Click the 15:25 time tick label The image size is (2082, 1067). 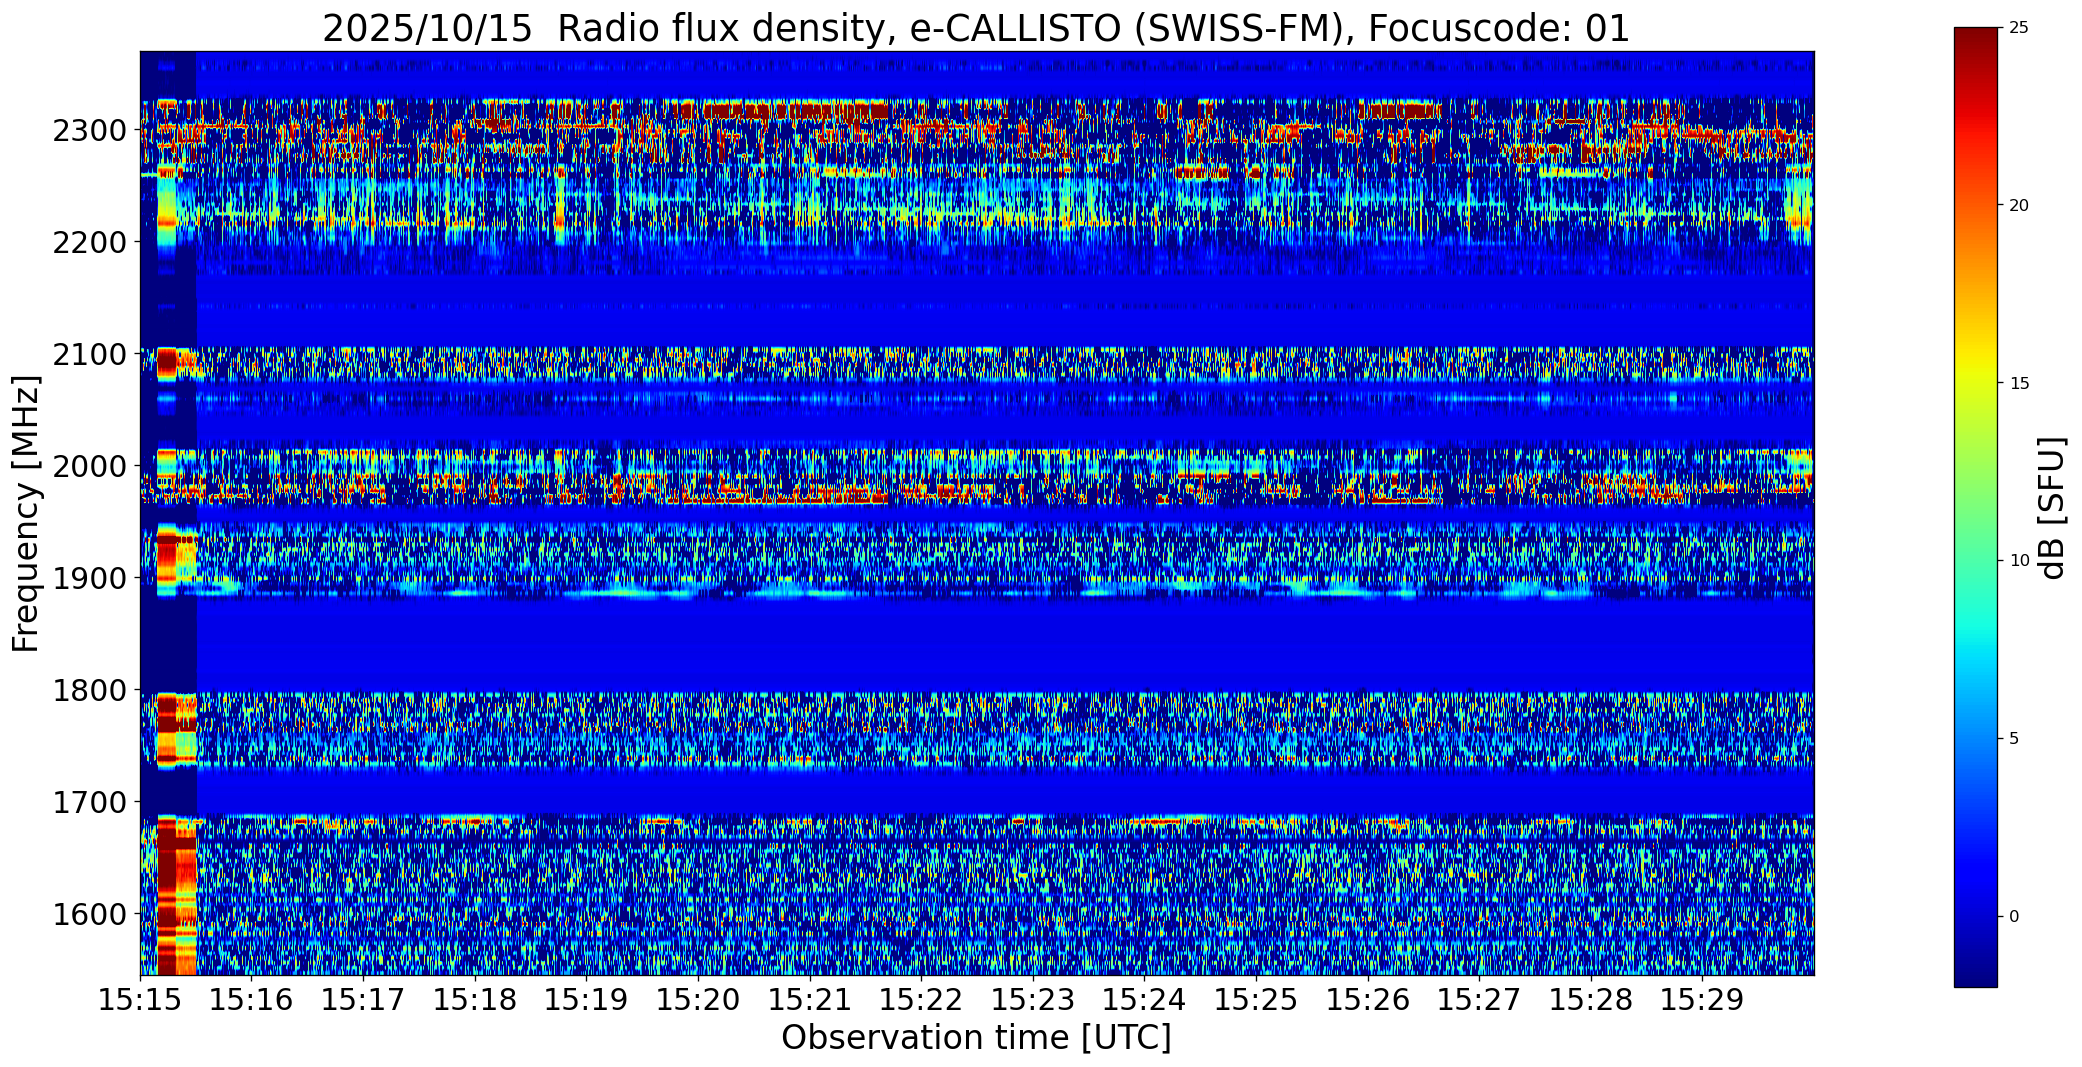pos(1256,999)
